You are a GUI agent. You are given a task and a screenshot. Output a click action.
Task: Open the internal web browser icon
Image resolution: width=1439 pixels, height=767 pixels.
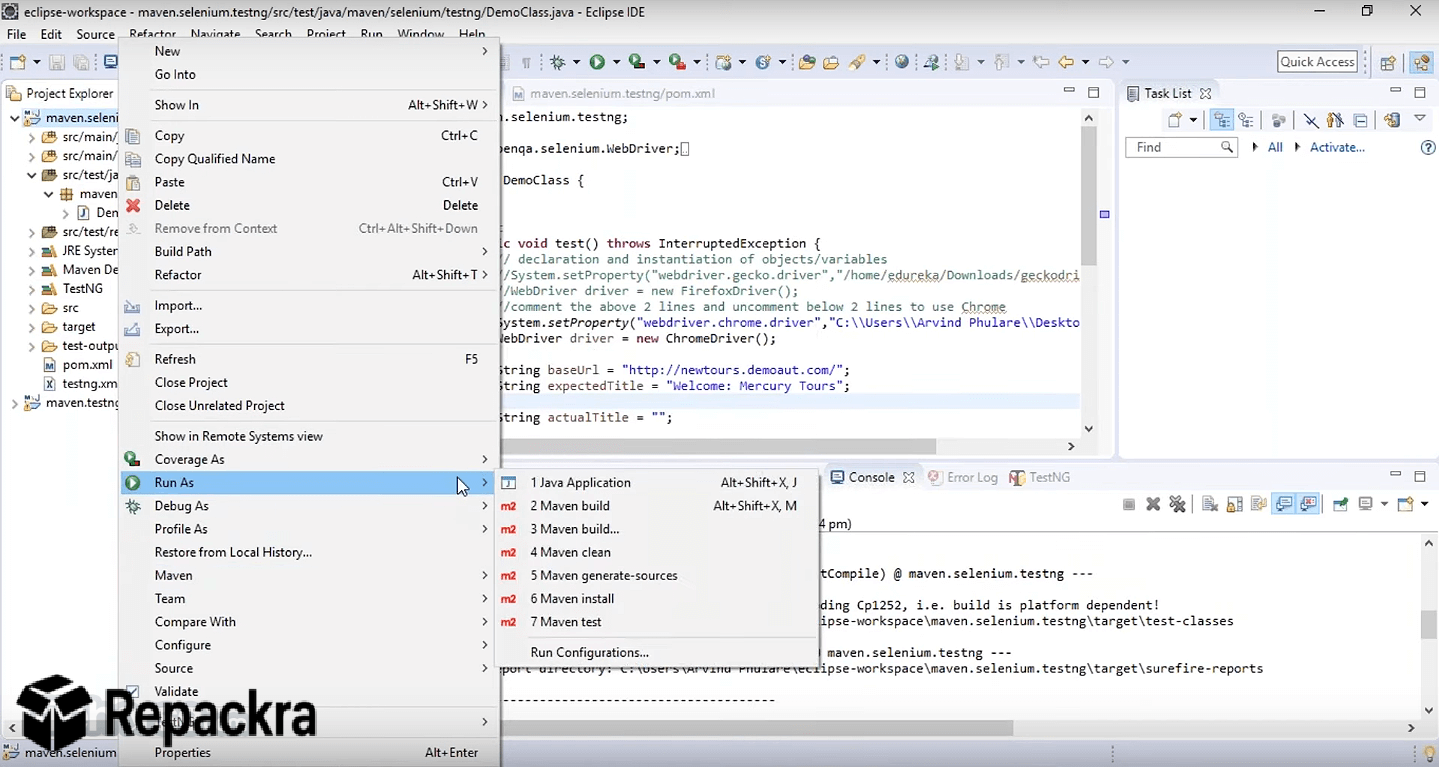(x=901, y=62)
